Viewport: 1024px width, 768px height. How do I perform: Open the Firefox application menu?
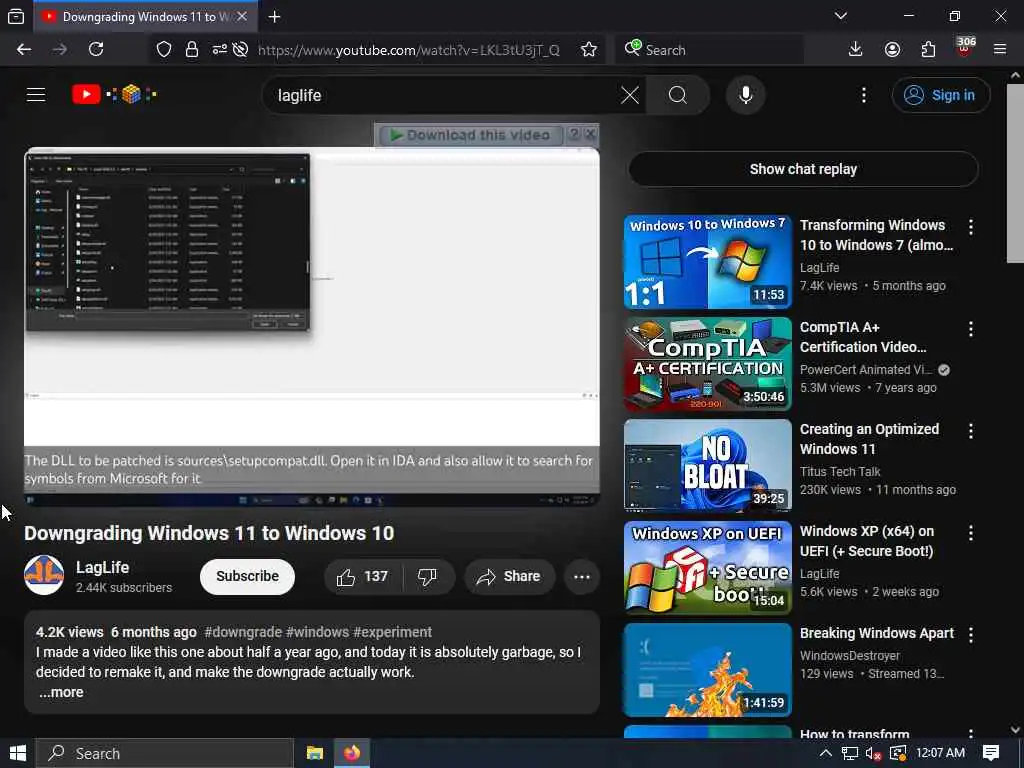999,50
